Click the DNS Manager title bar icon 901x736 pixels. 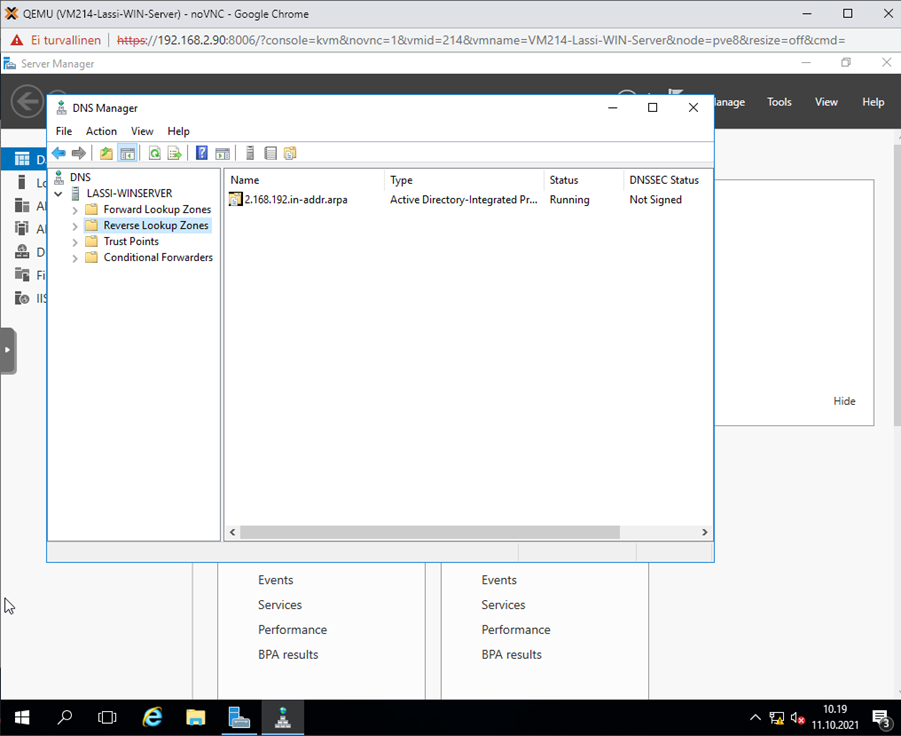coord(61,107)
